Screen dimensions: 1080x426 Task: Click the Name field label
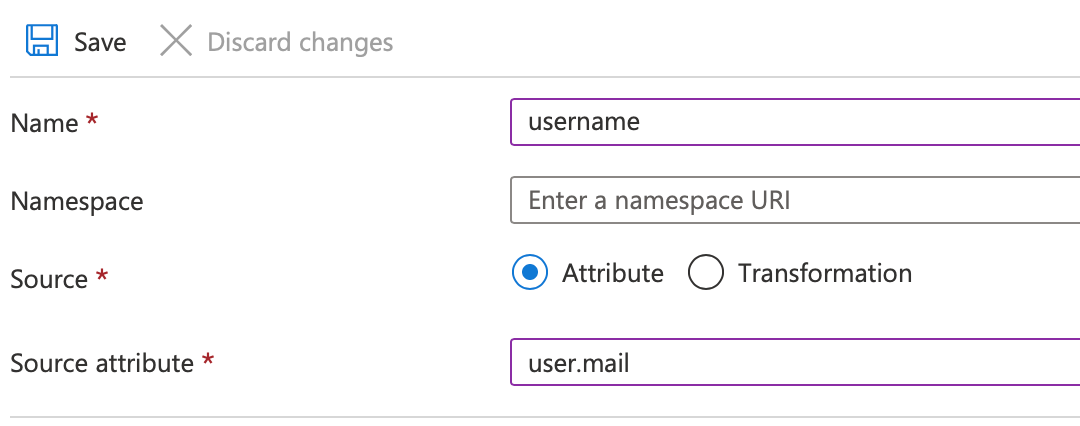(x=44, y=123)
